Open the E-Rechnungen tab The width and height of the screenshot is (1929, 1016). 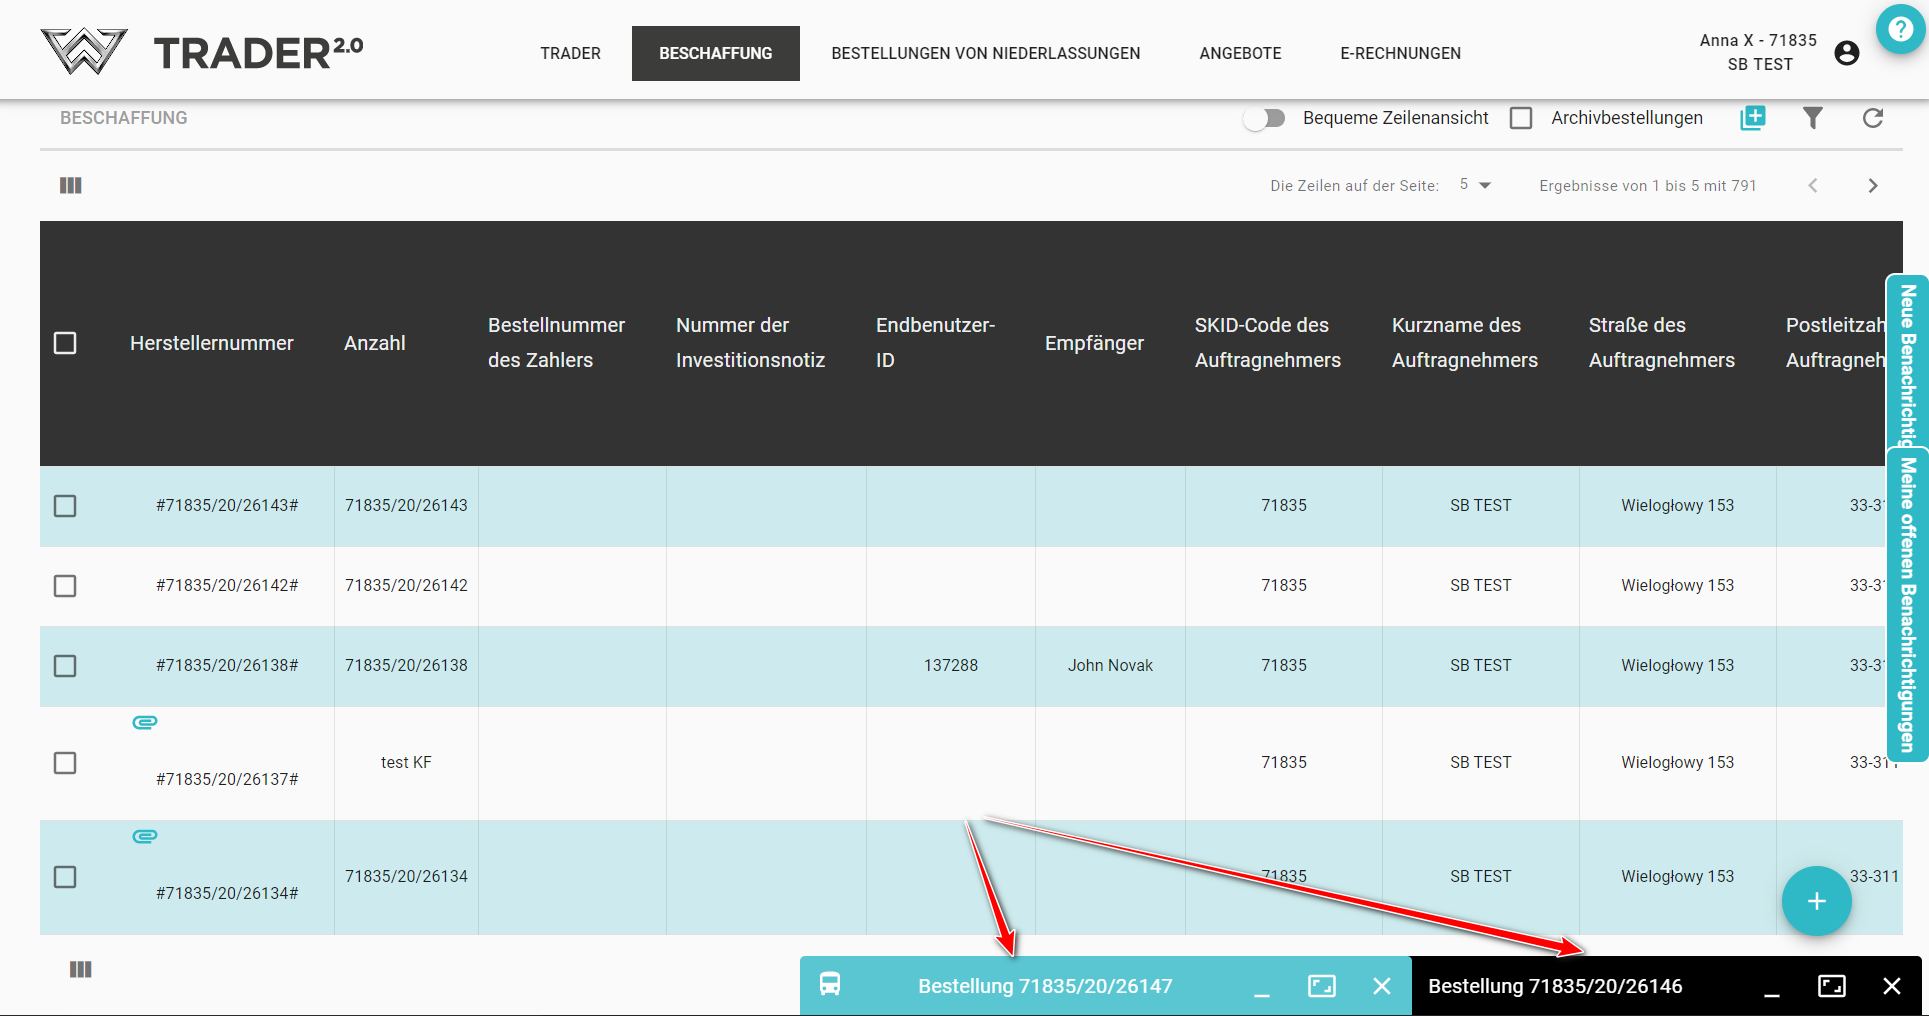coord(1400,53)
